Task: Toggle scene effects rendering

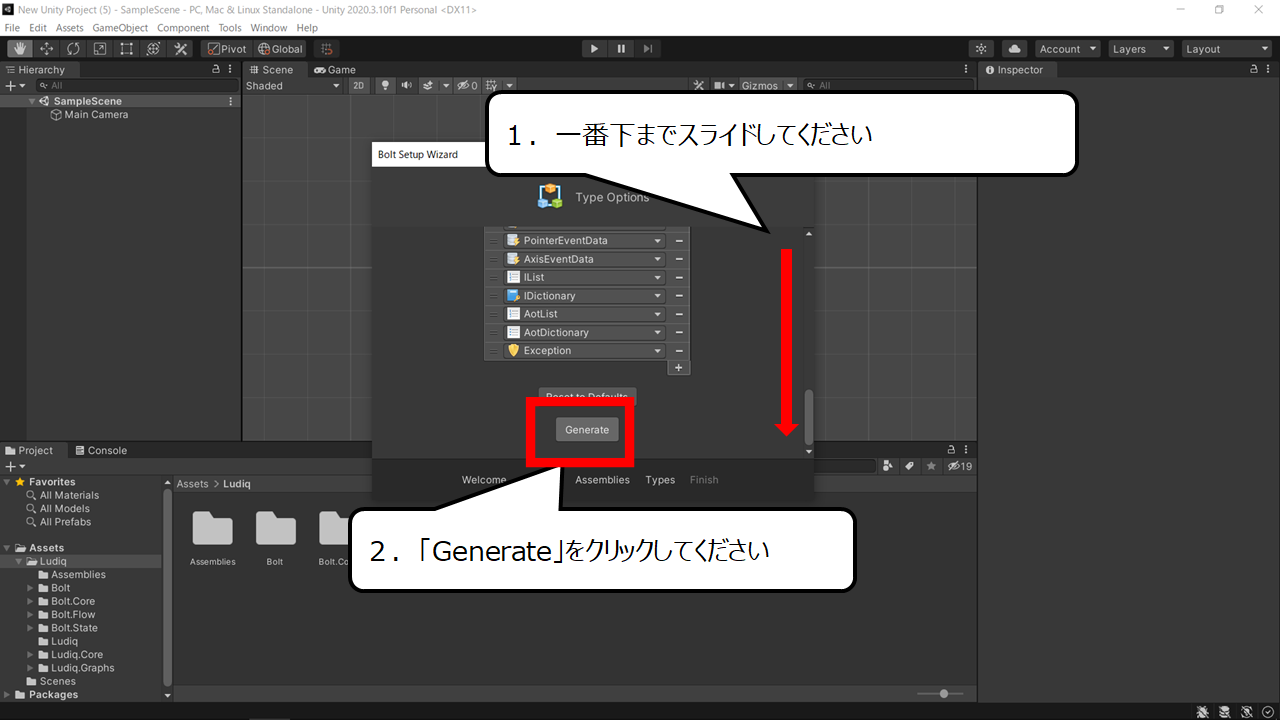Action: (x=428, y=86)
